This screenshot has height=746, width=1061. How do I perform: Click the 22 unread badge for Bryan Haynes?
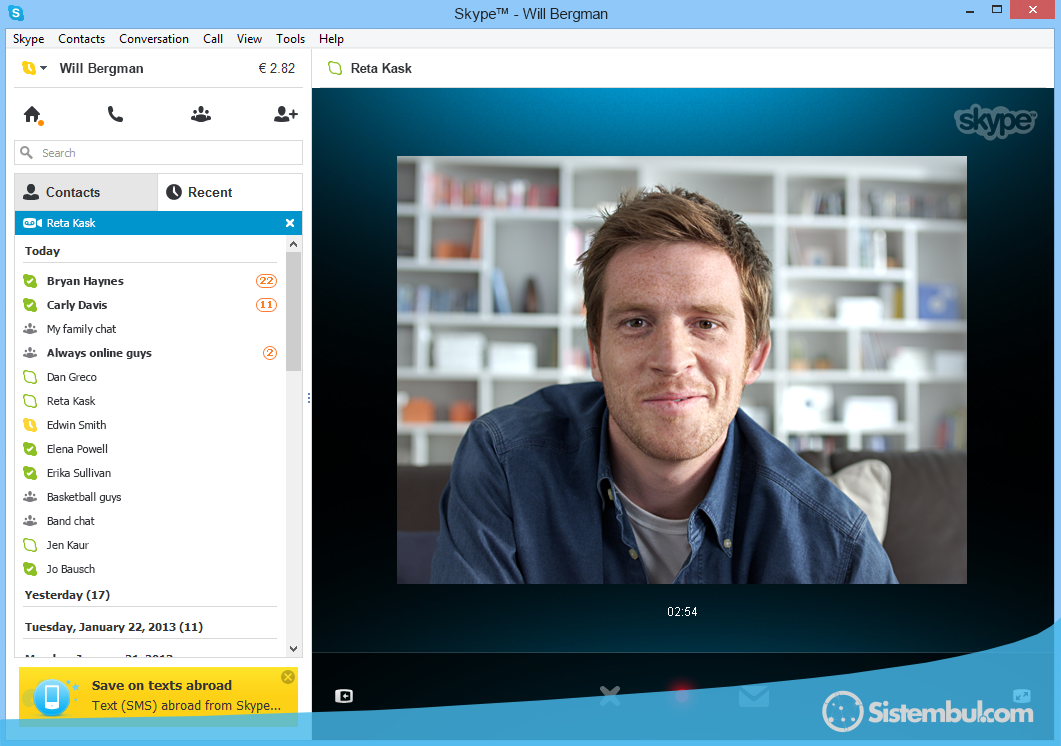click(x=267, y=281)
